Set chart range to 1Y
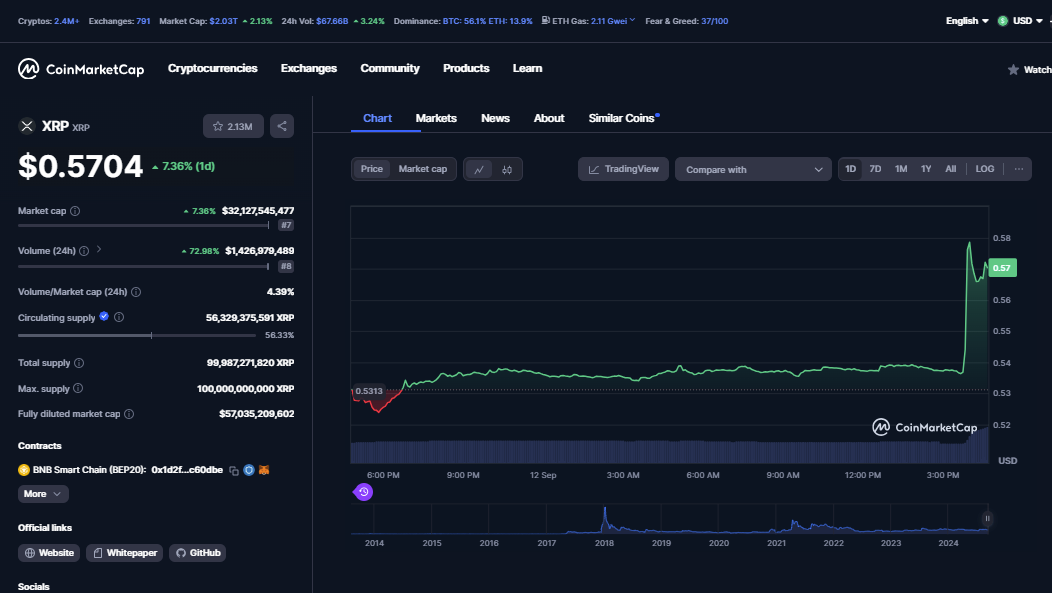 point(926,169)
